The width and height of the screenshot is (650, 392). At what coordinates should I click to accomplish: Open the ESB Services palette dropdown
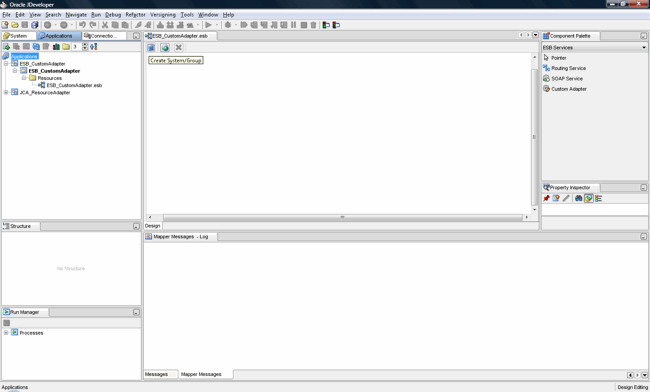[x=644, y=48]
